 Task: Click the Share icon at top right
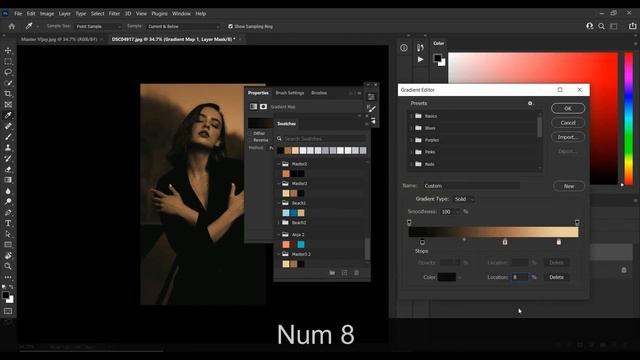[x=632, y=26]
